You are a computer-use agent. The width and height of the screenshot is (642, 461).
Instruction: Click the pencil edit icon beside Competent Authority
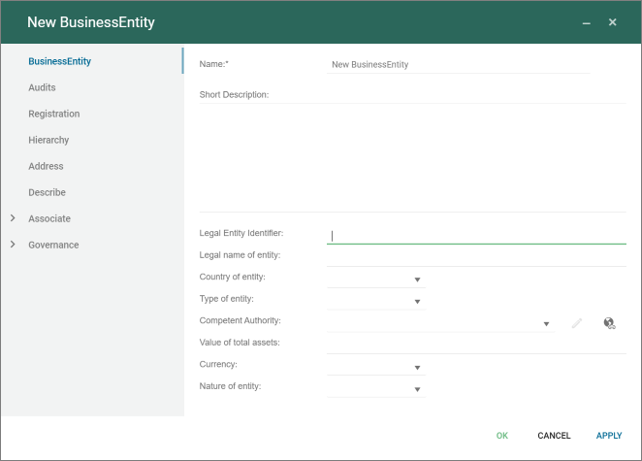pos(576,323)
